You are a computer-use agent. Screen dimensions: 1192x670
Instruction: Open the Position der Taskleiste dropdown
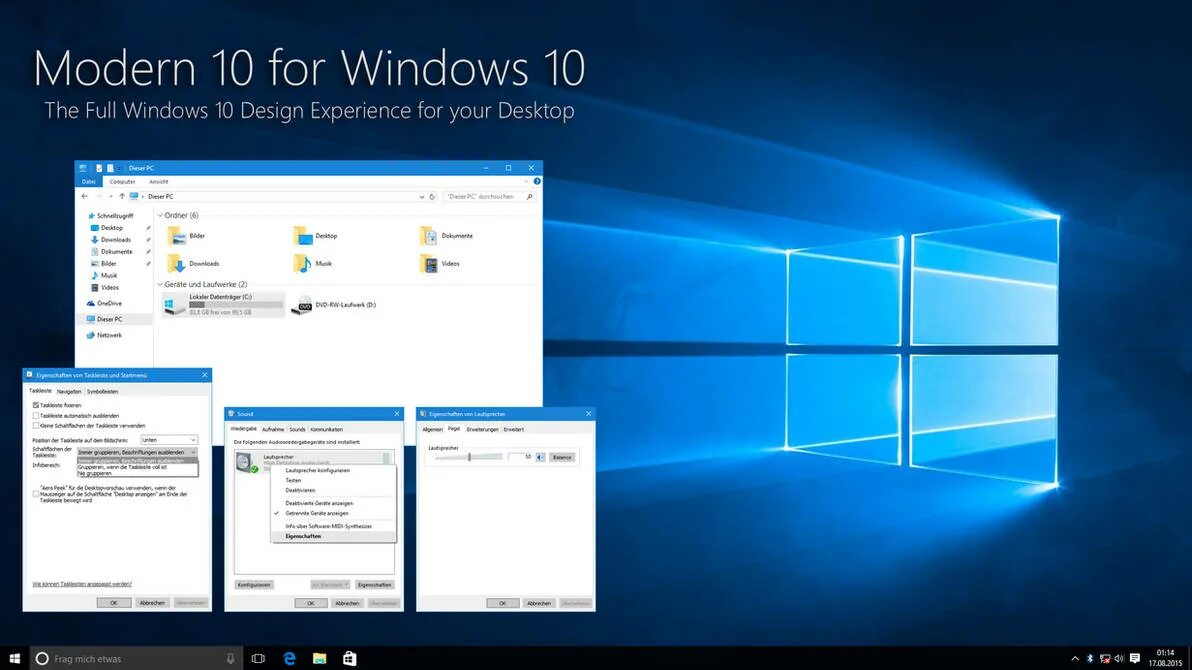(x=169, y=440)
